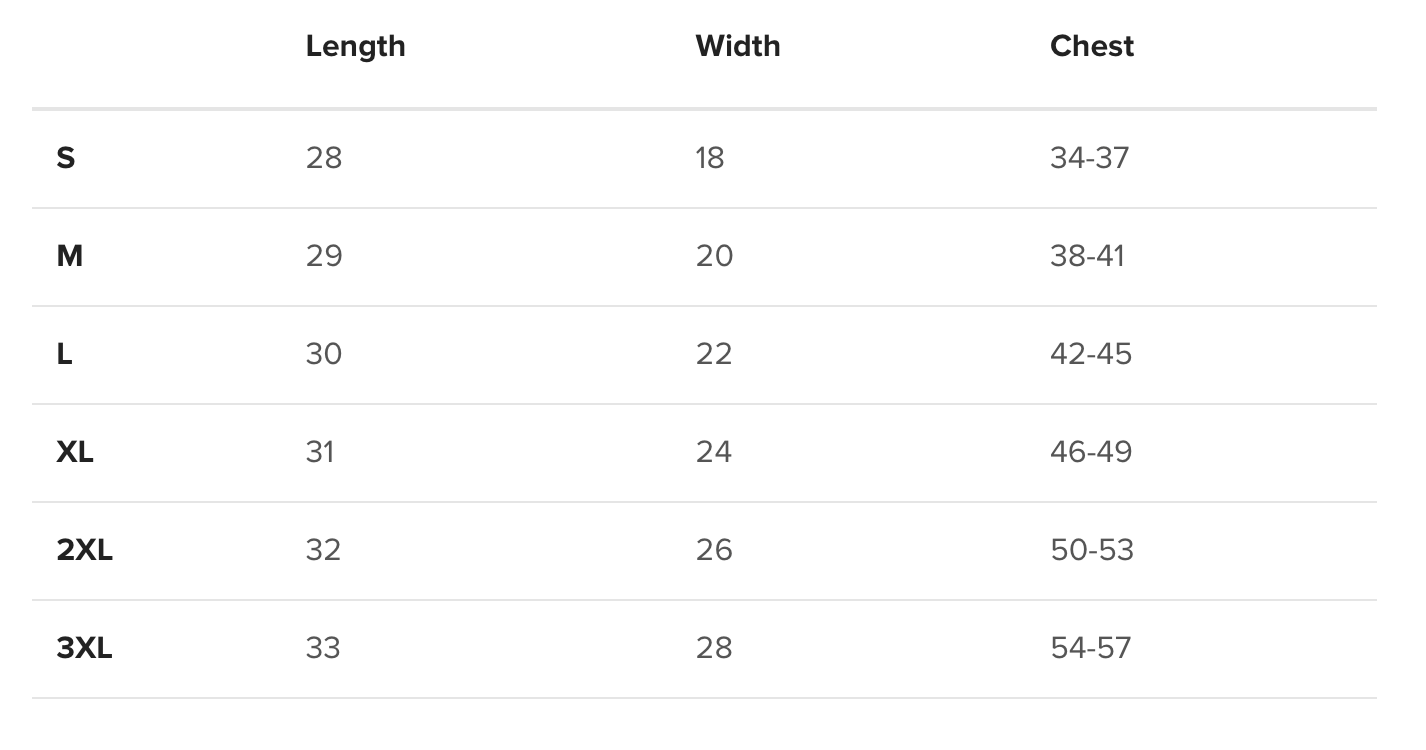Image resolution: width=1426 pixels, height=750 pixels.
Task: Click chest range 34-37
Action: 1089,158
